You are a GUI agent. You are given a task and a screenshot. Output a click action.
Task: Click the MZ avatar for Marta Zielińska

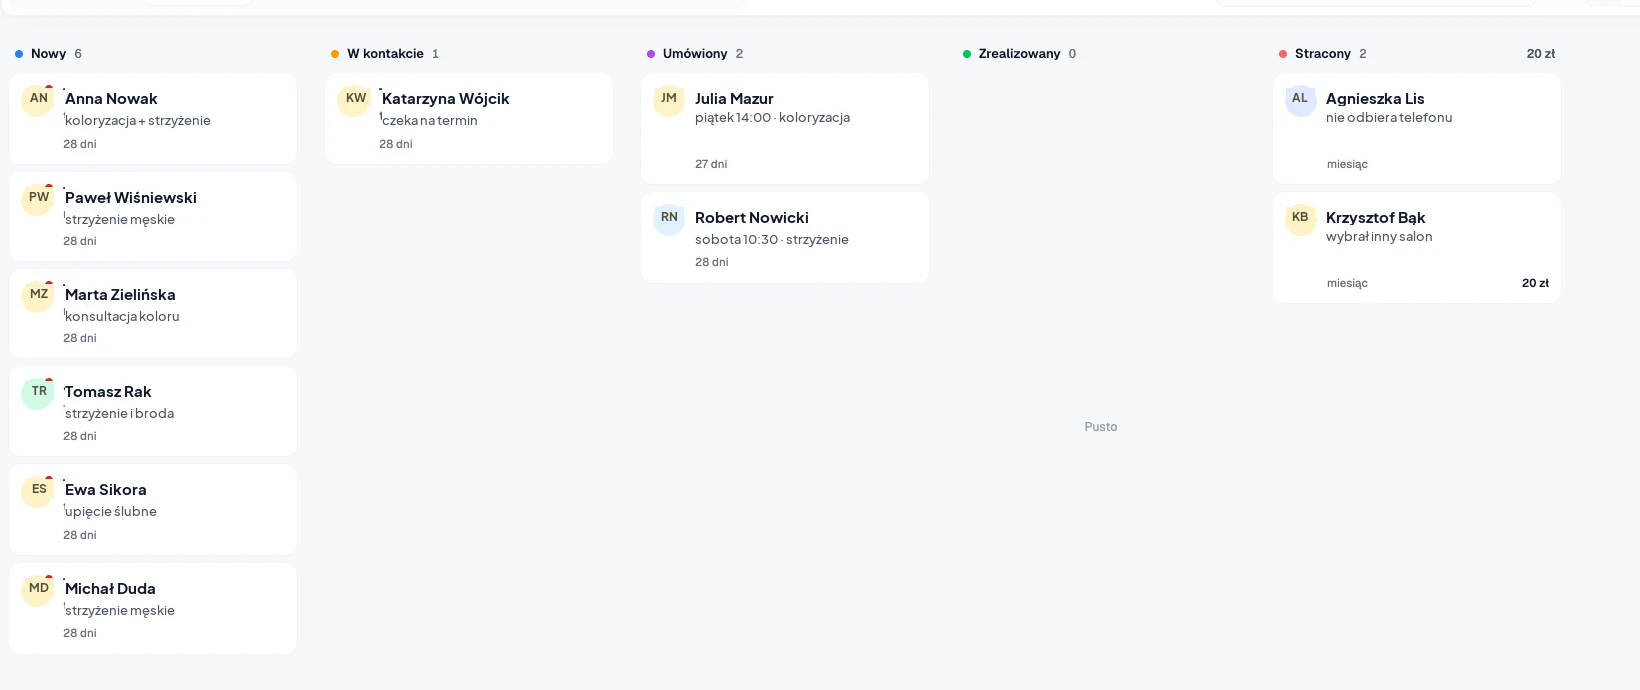(x=38, y=296)
